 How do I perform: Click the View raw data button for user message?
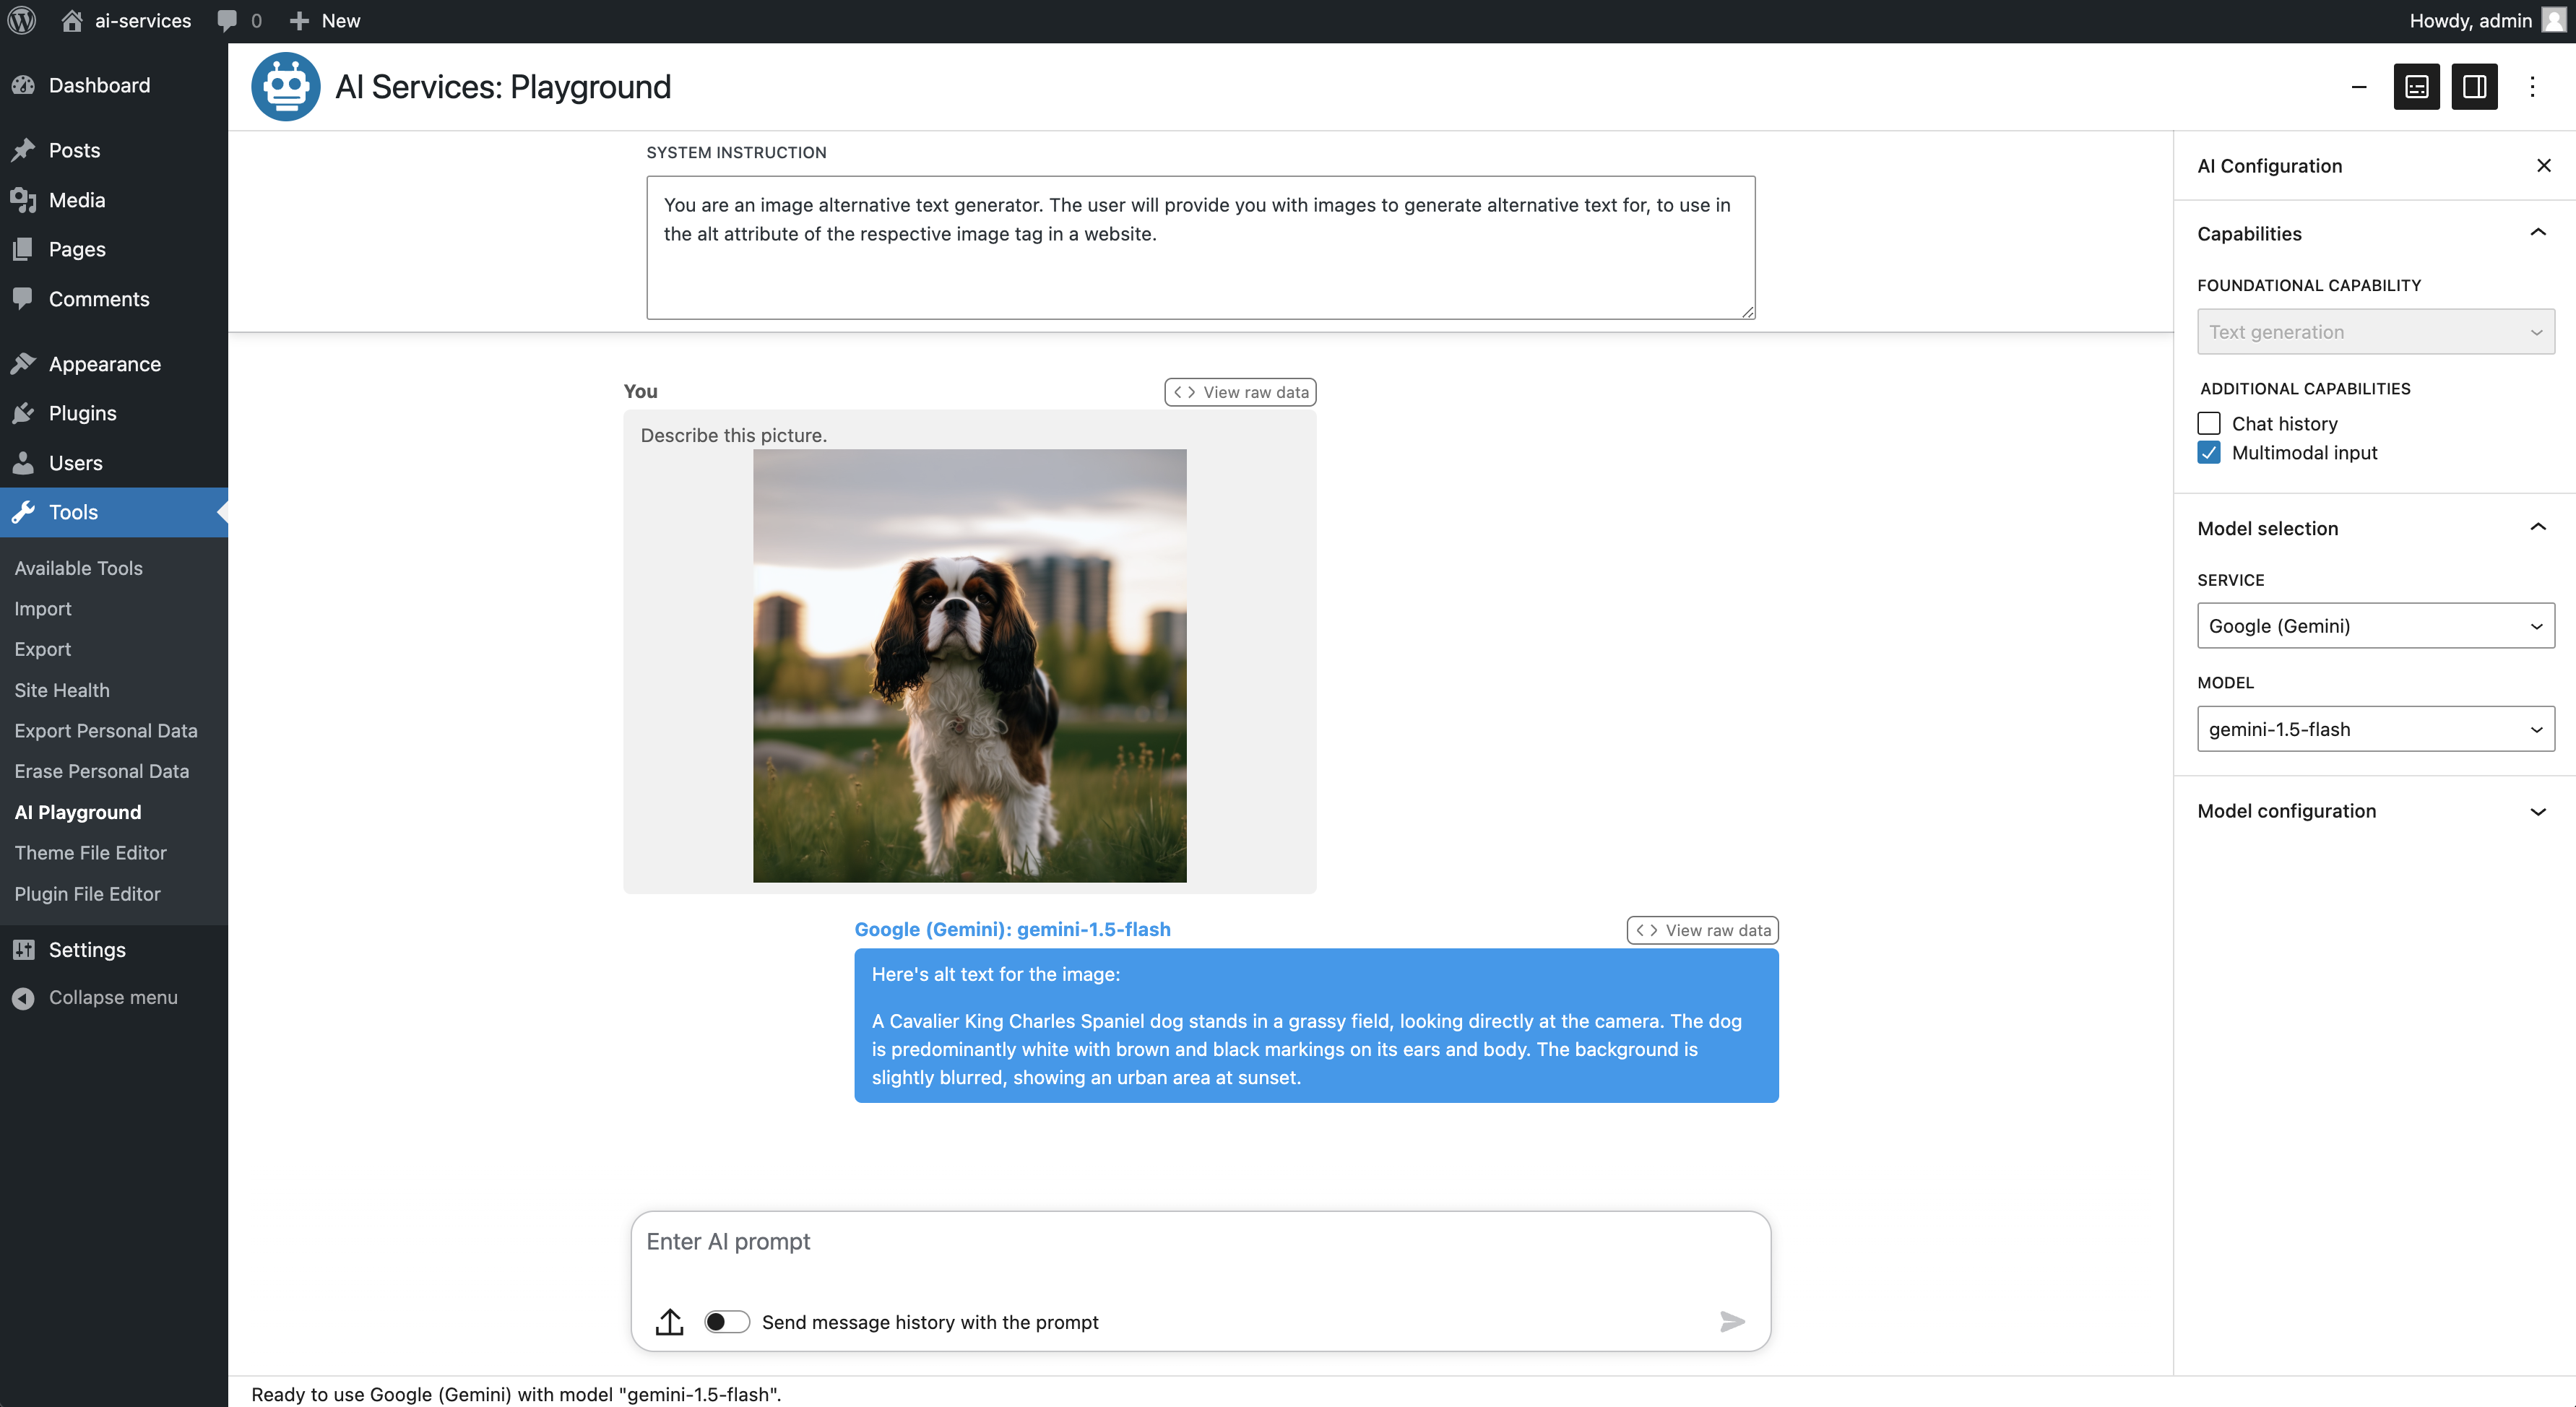(1240, 391)
